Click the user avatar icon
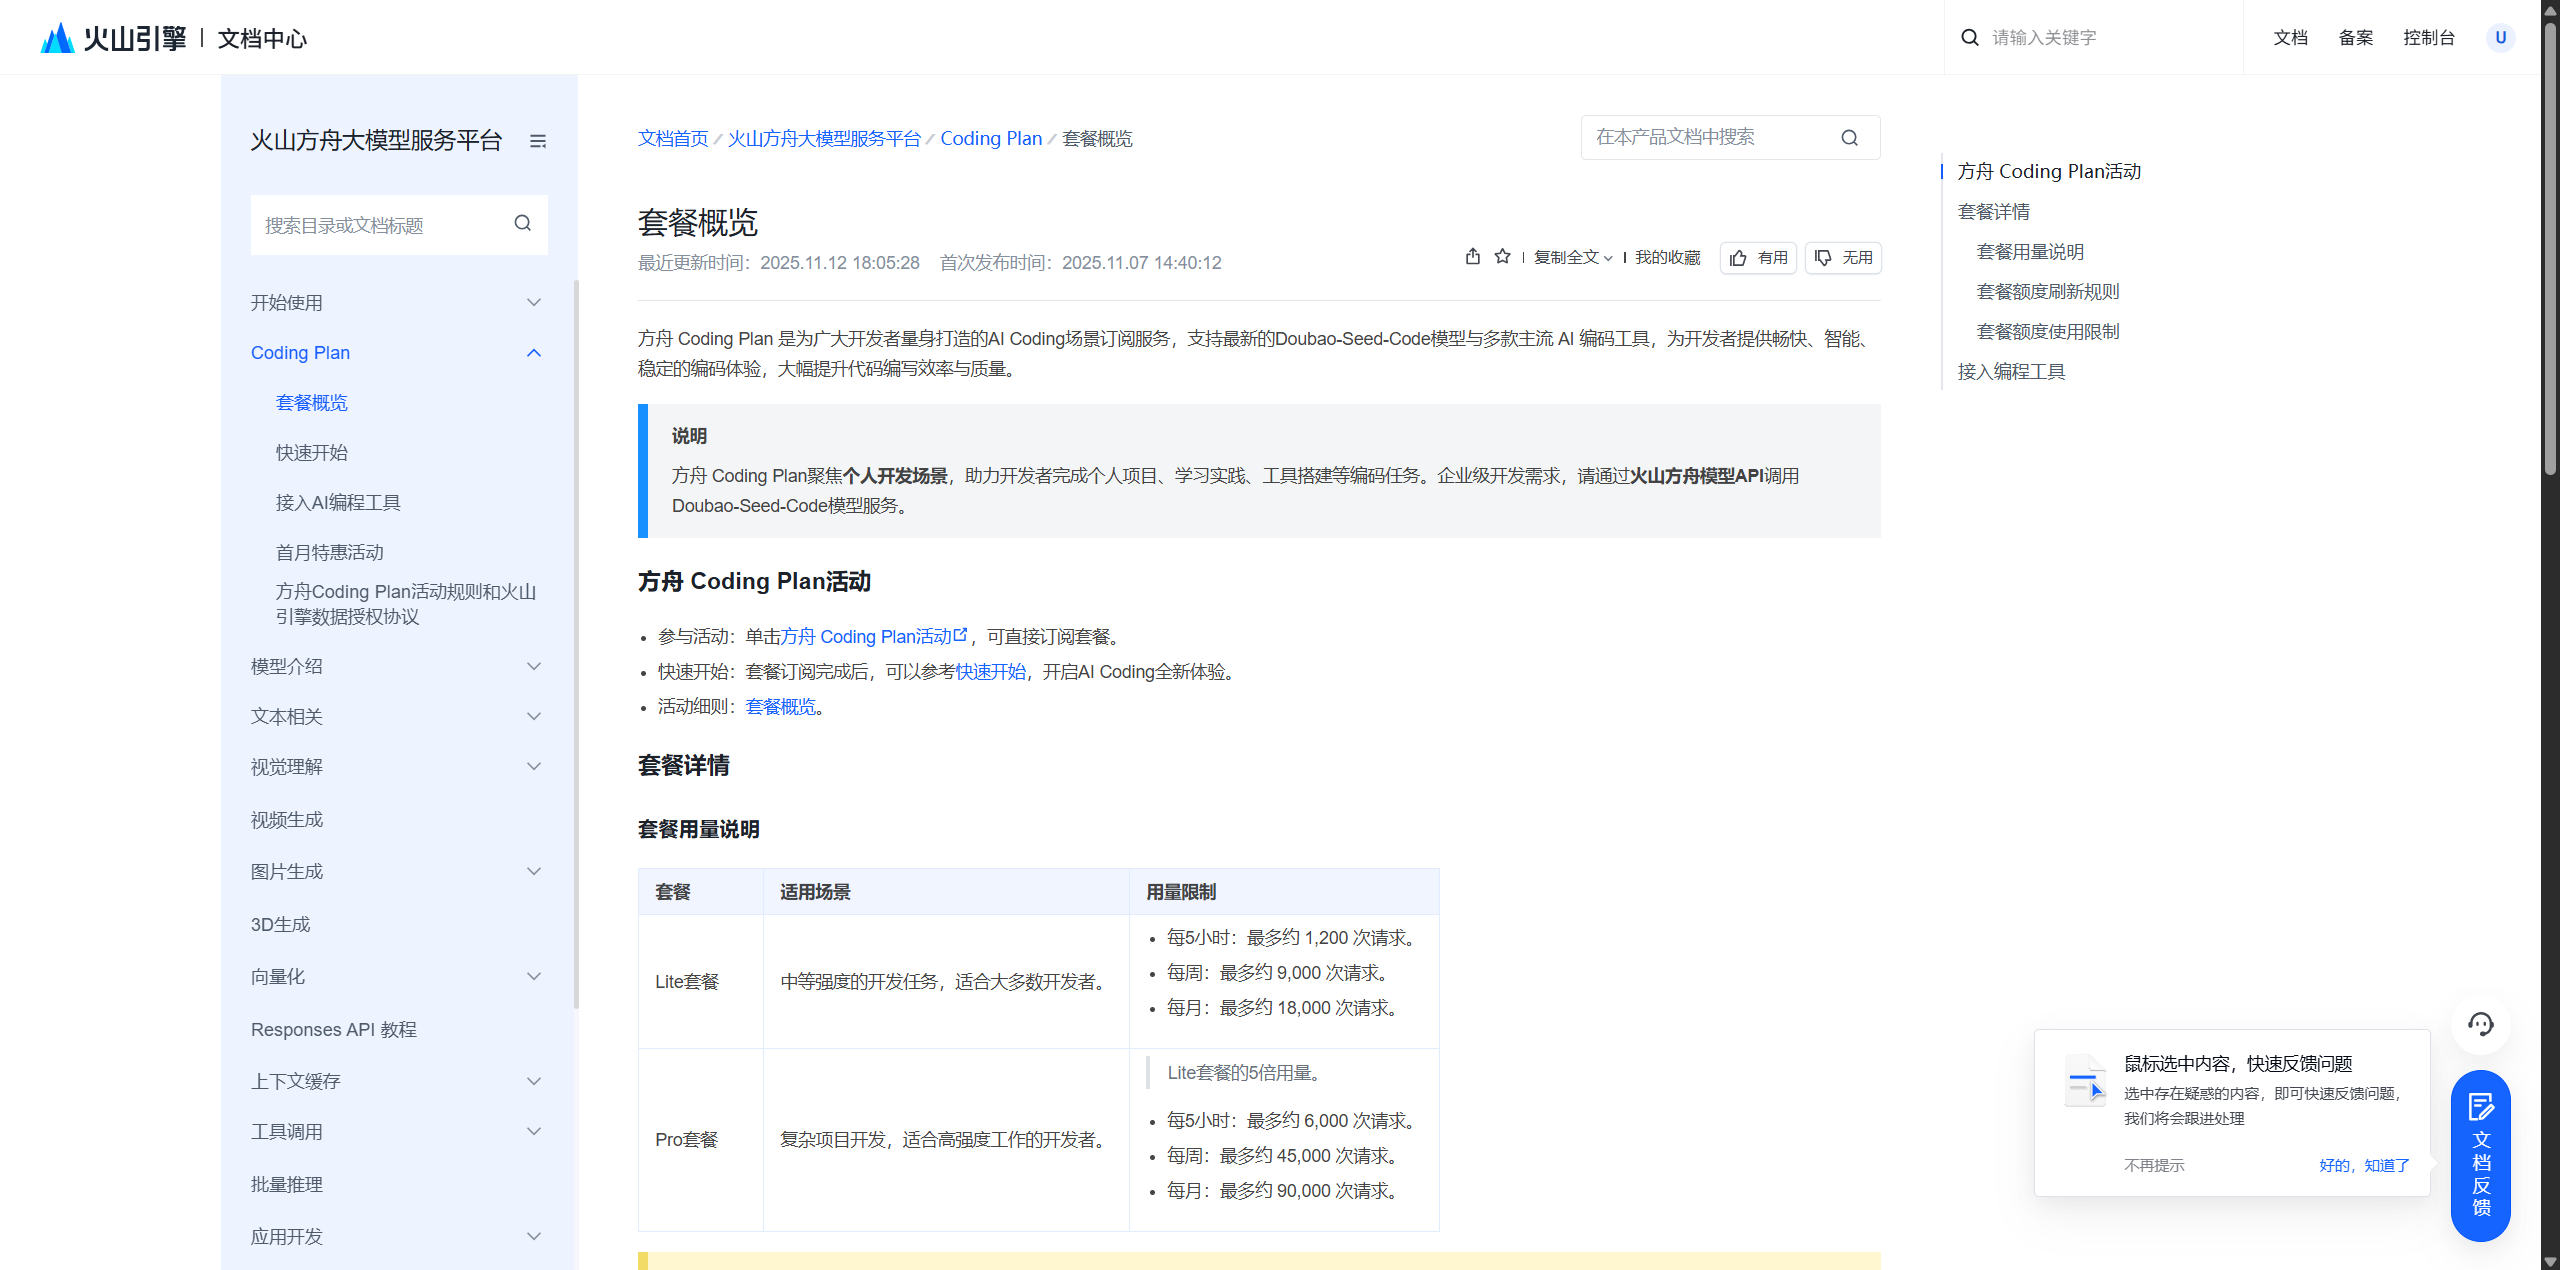This screenshot has height=1270, width=2560. pyautogui.click(x=2500, y=38)
